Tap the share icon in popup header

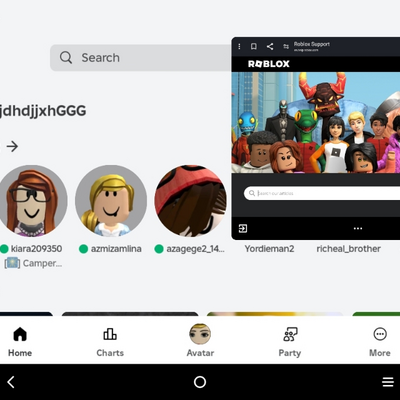tap(270, 46)
